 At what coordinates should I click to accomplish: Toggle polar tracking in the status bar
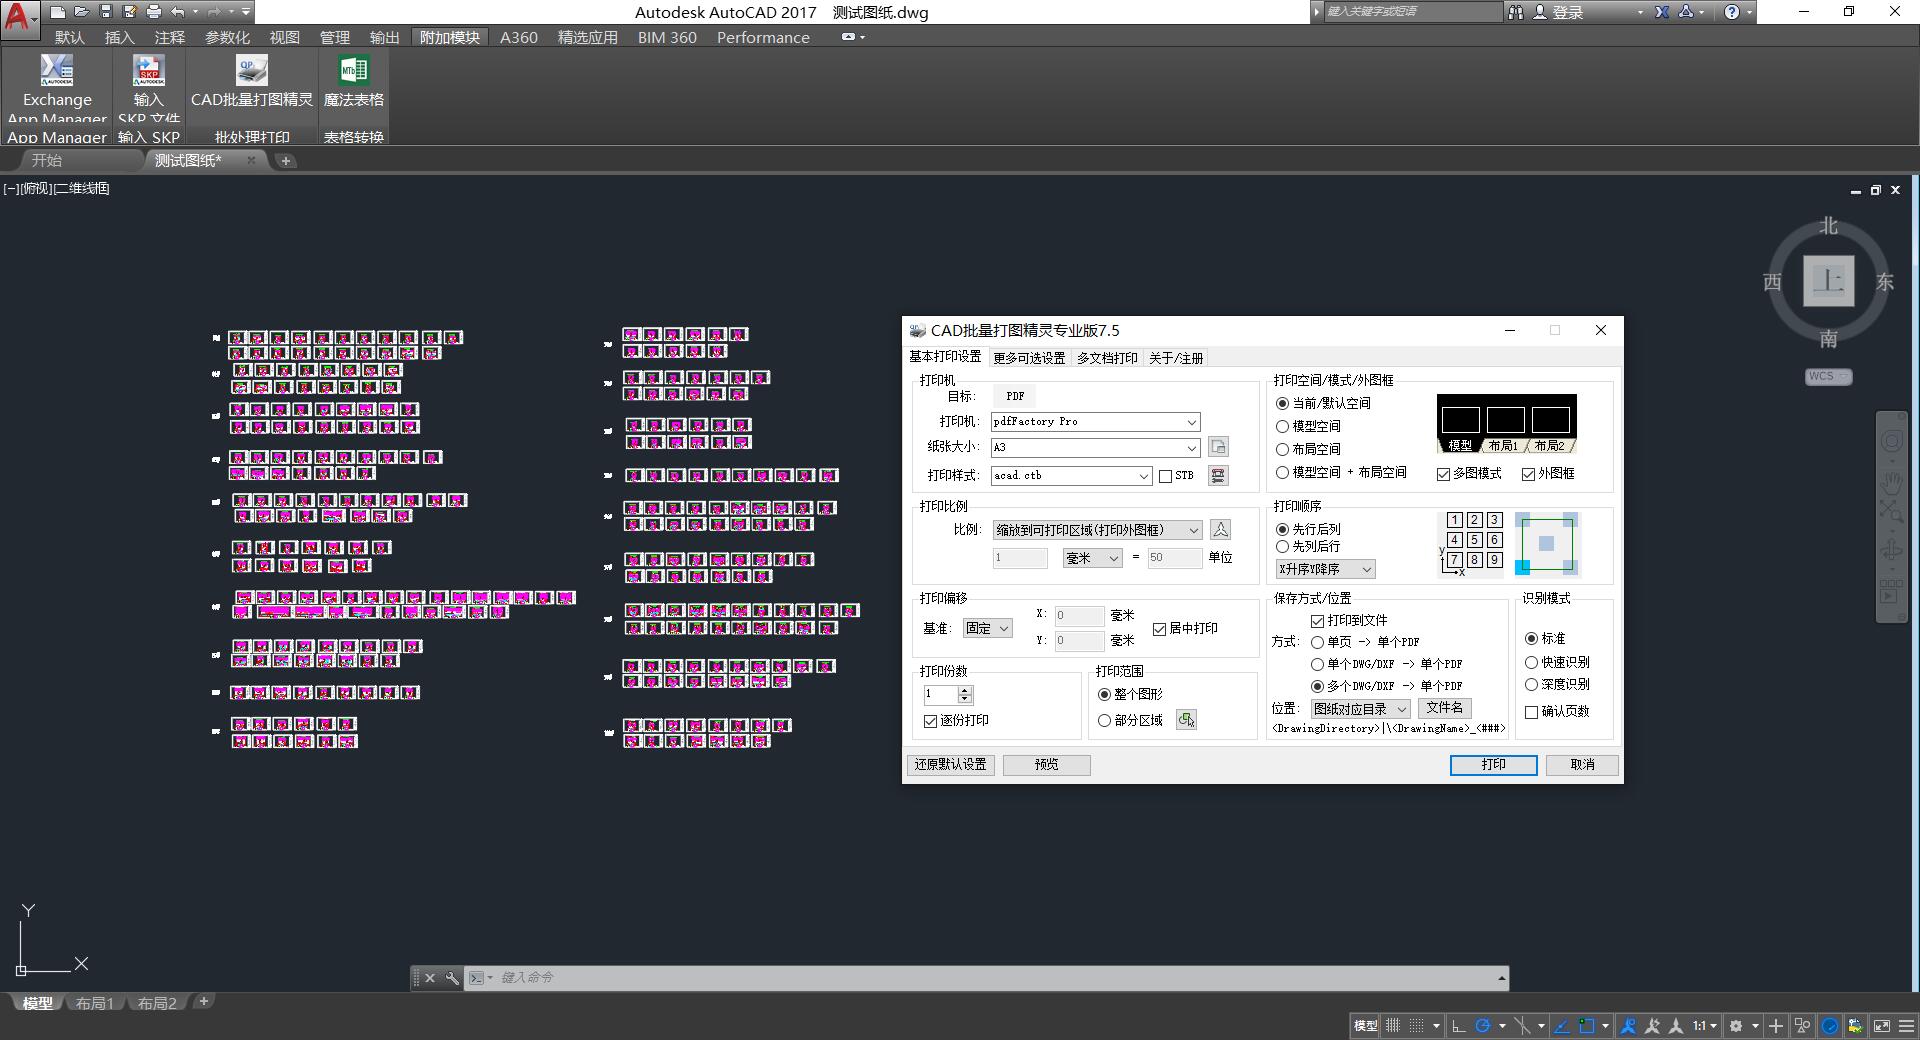point(1483,1025)
